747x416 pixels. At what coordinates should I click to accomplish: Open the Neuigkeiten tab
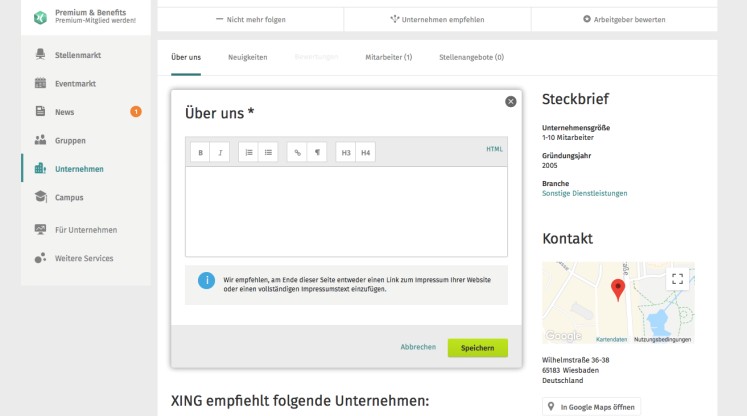247,57
